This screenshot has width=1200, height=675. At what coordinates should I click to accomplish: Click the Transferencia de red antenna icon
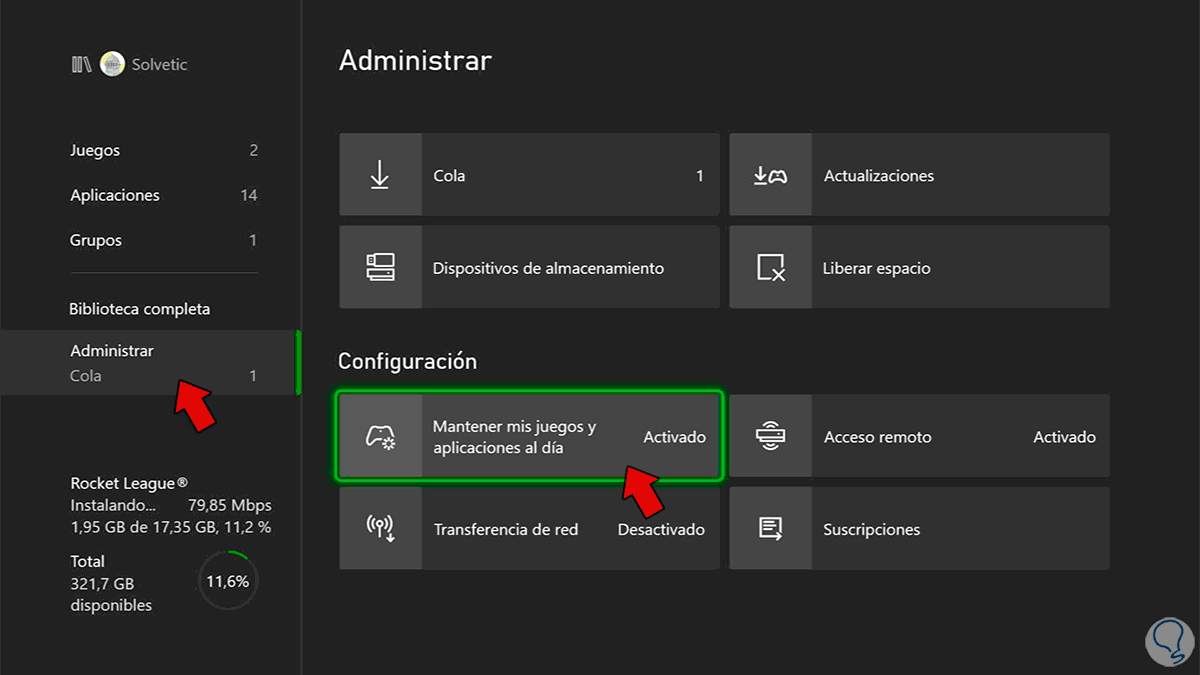380,529
